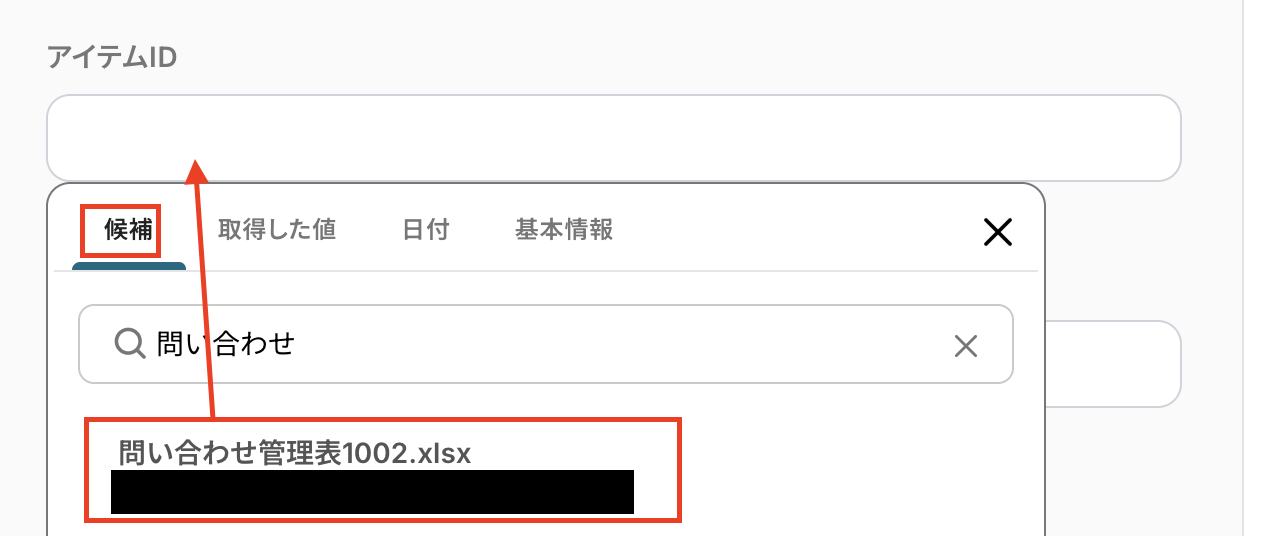Open the 基本情報 tab

[564, 230]
